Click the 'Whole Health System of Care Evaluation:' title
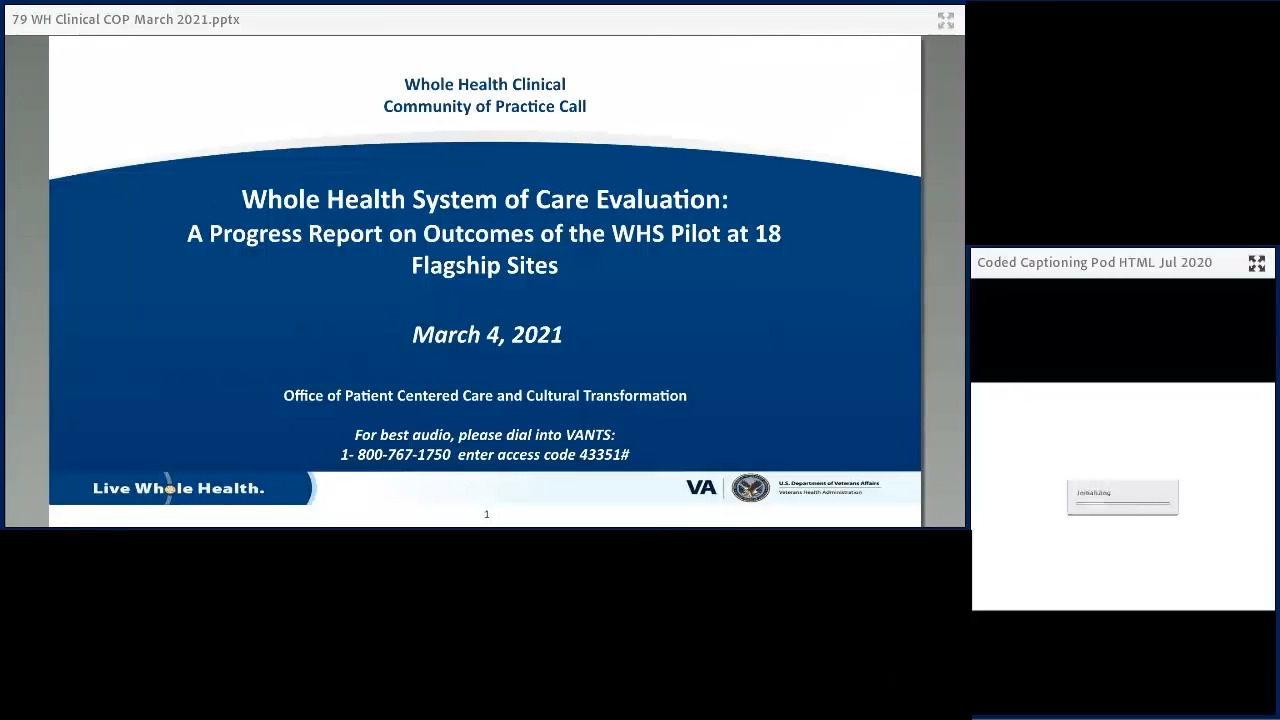Image resolution: width=1280 pixels, height=720 pixels. (485, 199)
